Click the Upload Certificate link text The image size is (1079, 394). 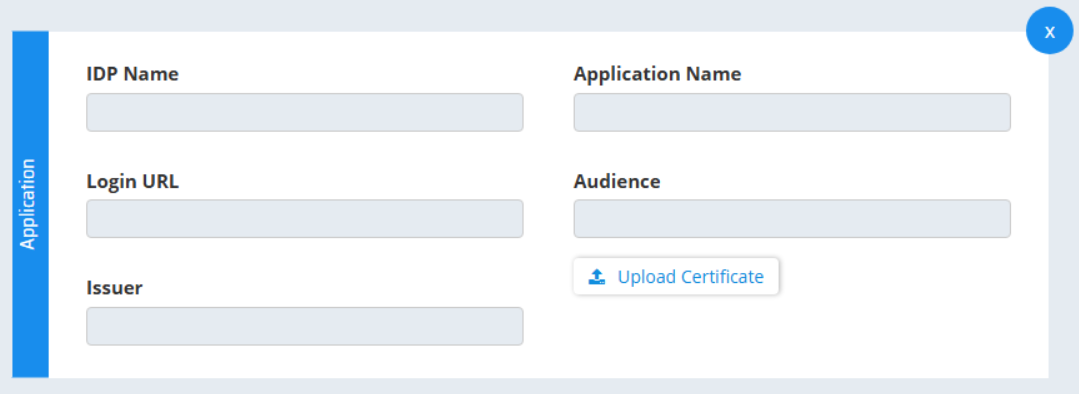click(x=691, y=276)
